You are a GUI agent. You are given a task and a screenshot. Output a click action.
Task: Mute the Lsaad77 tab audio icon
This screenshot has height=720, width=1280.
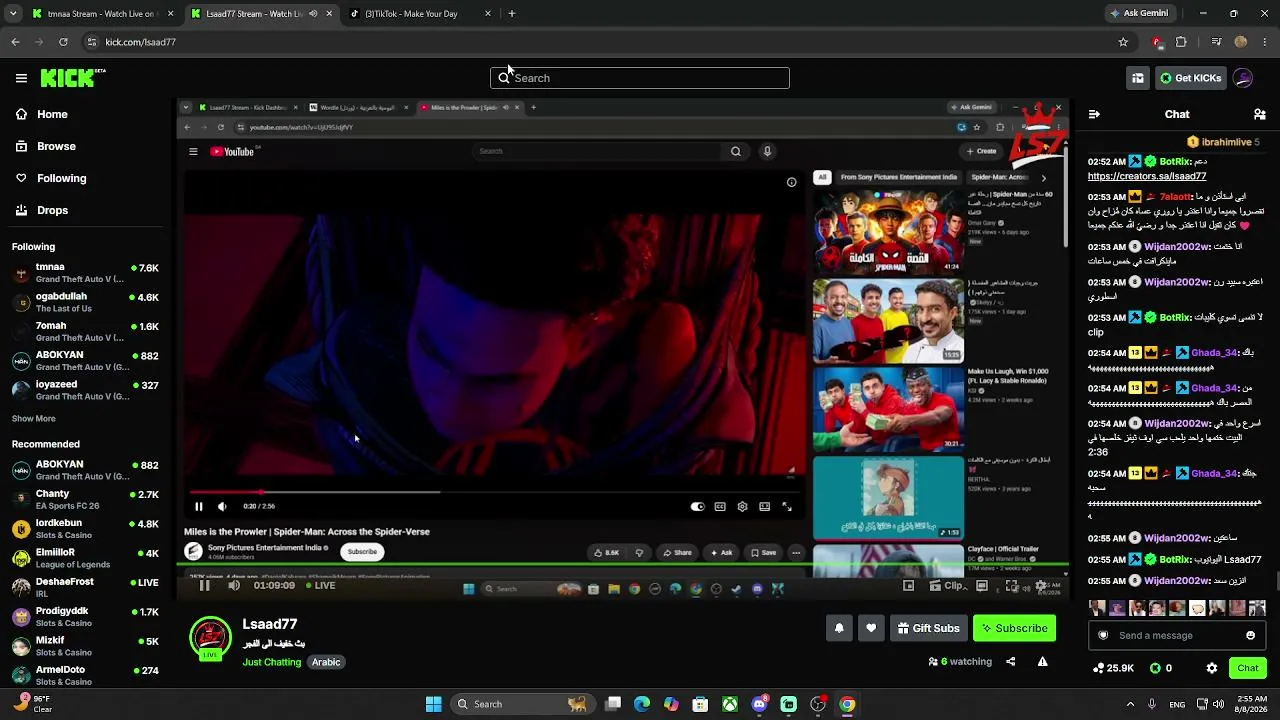tap(313, 14)
